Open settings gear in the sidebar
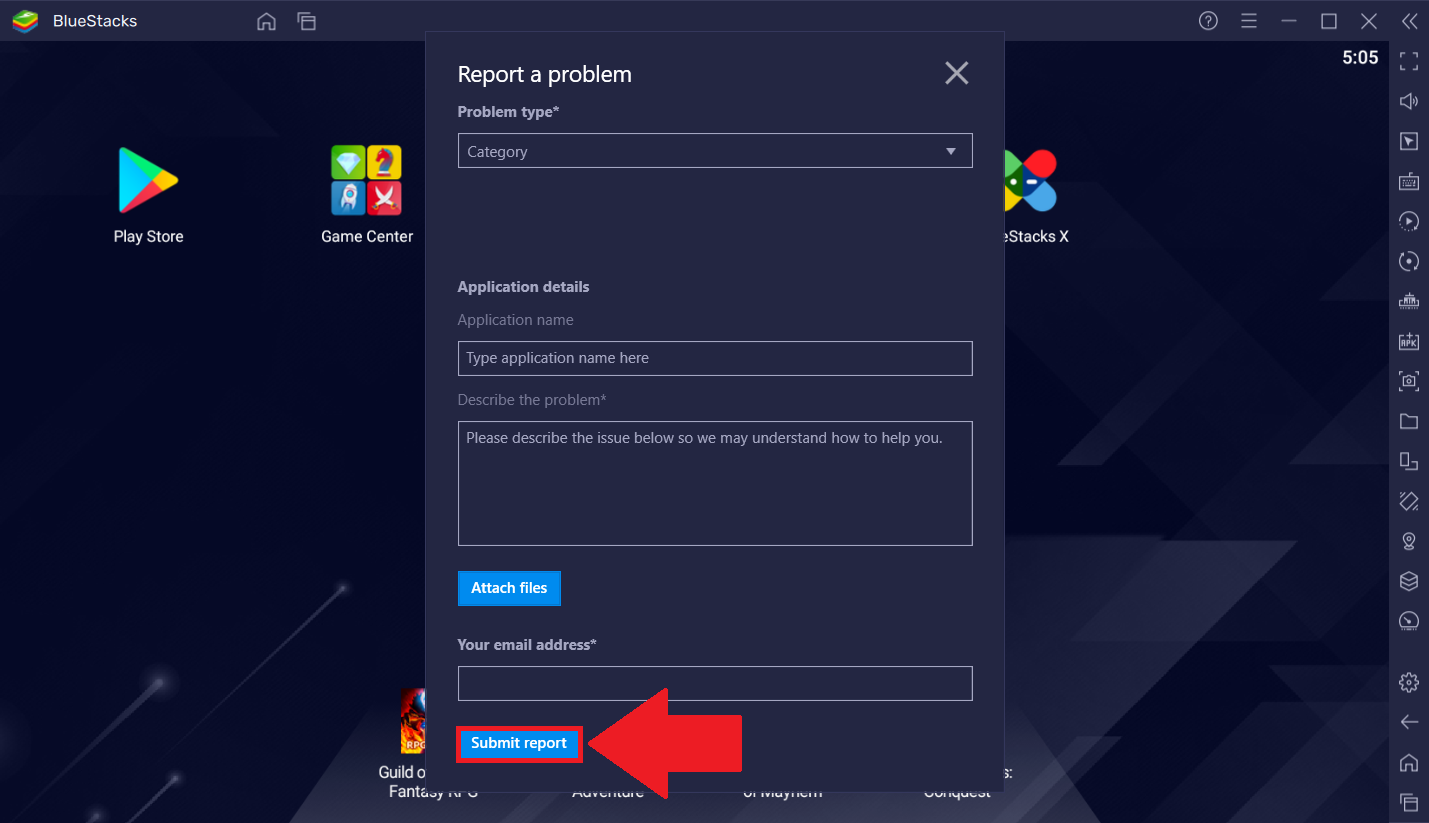Image resolution: width=1429 pixels, height=823 pixels. coord(1409,682)
